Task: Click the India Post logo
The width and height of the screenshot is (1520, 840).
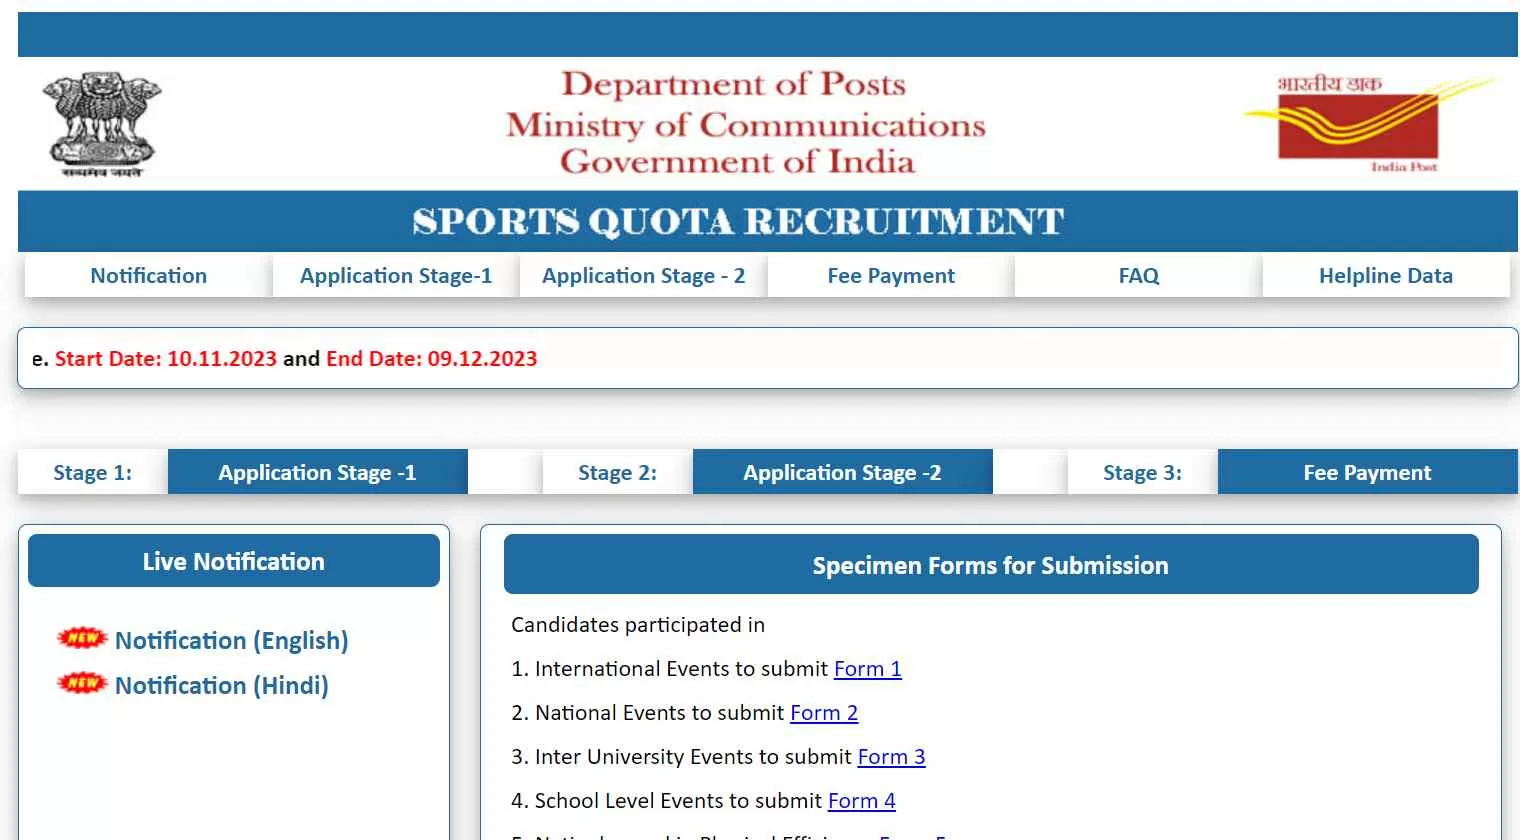Action: pyautogui.click(x=1368, y=124)
